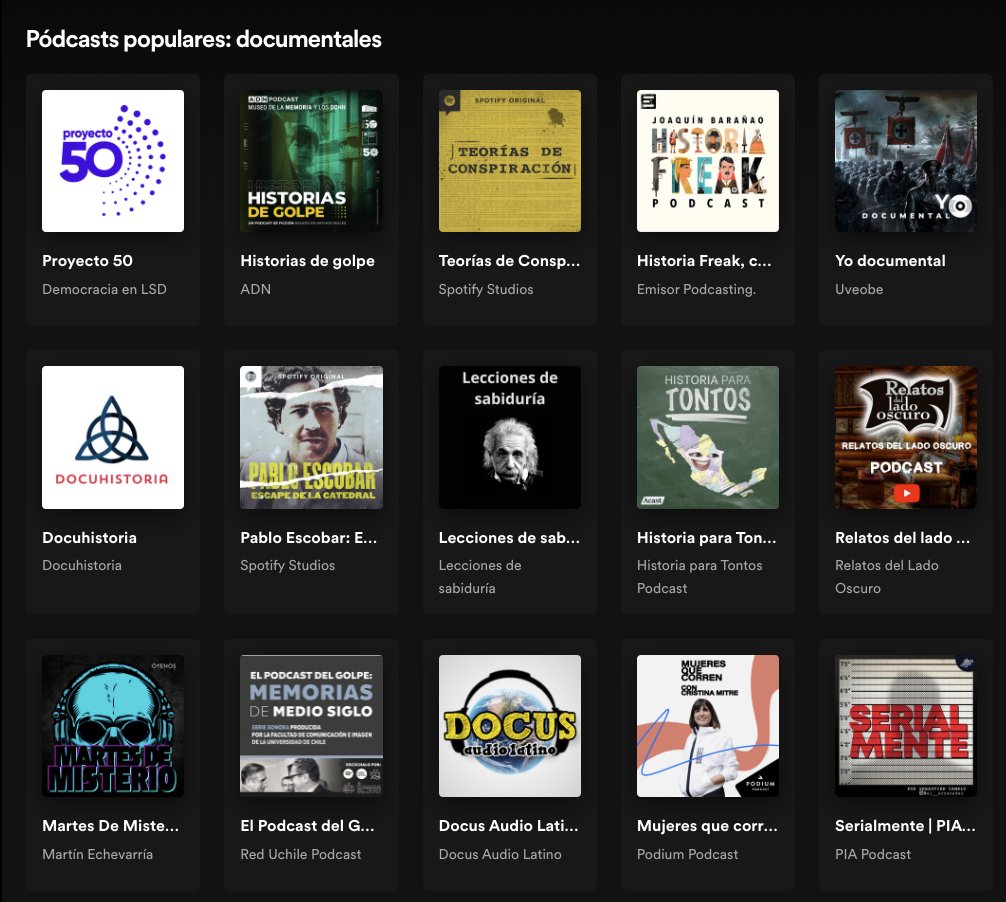Select the Teorías de Conspiración cover art

[509, 161]
